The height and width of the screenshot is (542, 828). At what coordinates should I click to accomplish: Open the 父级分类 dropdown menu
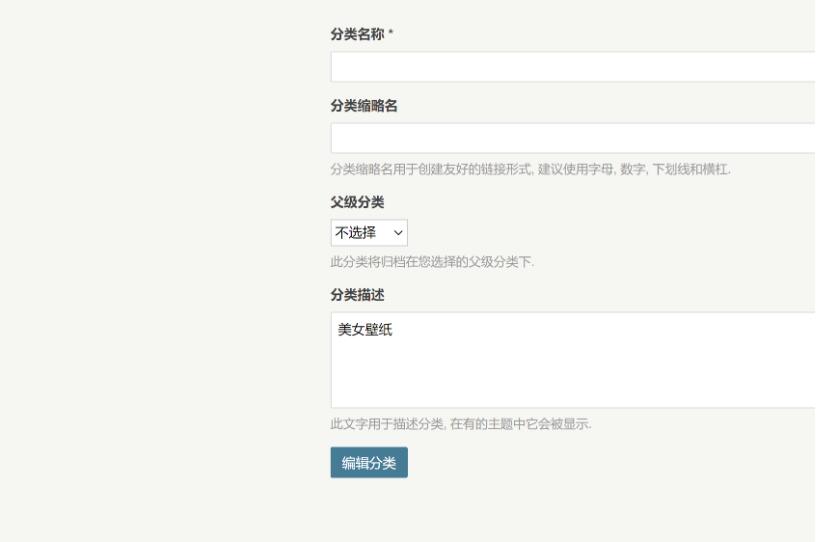[x=369, y=233]
